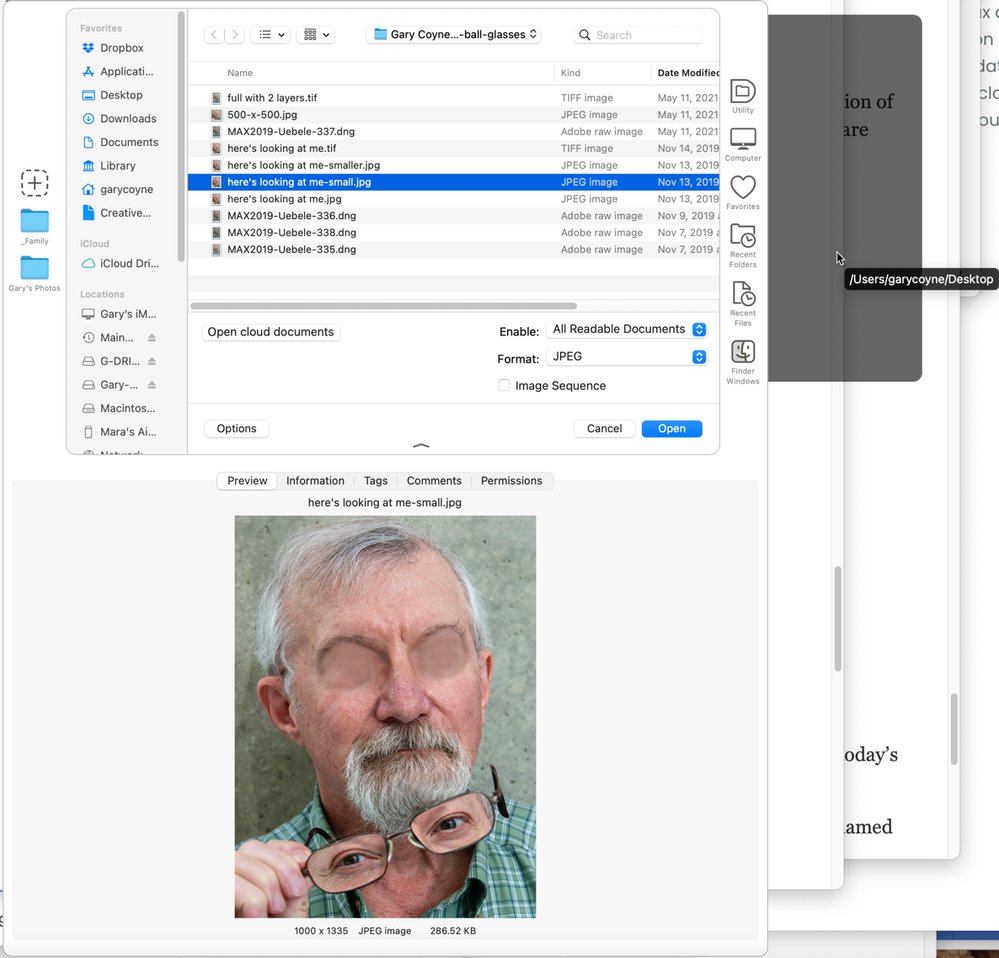Viewport: 999px width, 958px height.
Task: Enable the Image Sequence checkbox
Action: 504,385
